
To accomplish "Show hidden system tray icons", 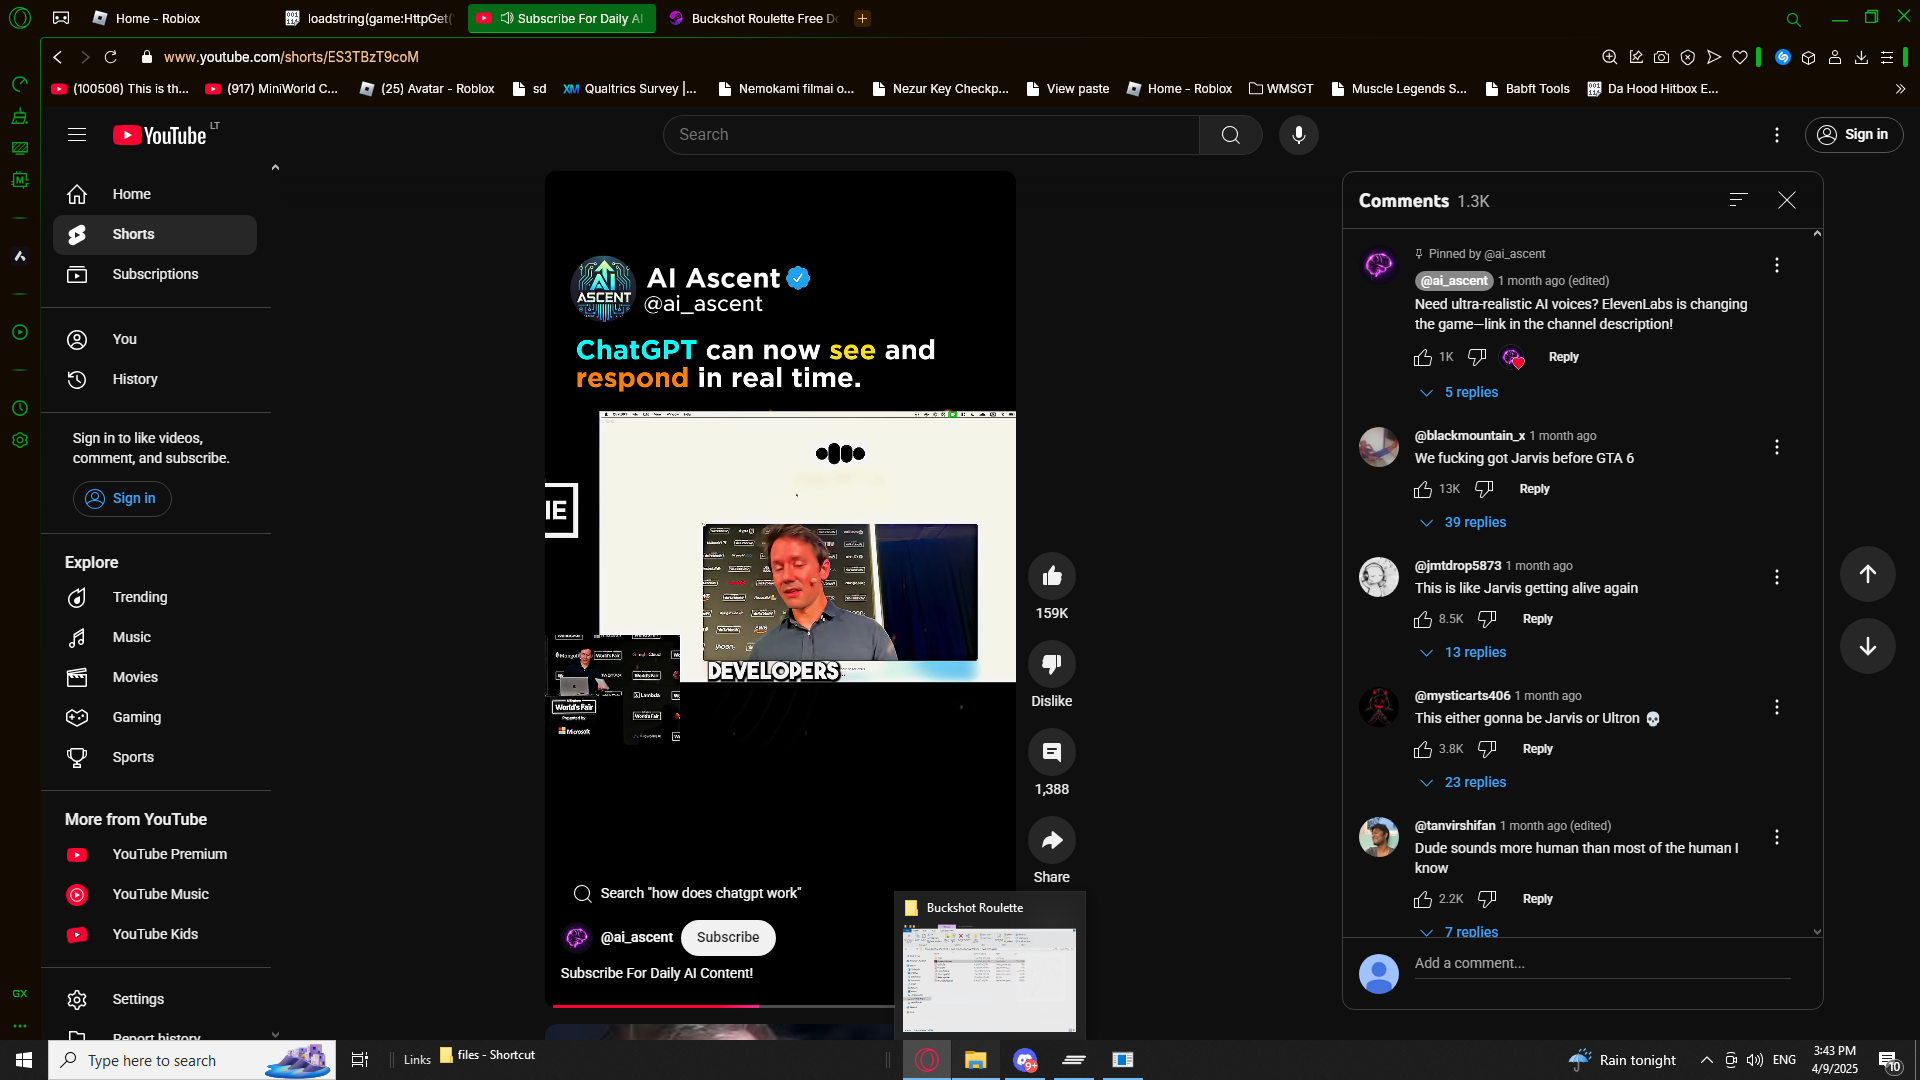I will [x=1707, y=1060].
